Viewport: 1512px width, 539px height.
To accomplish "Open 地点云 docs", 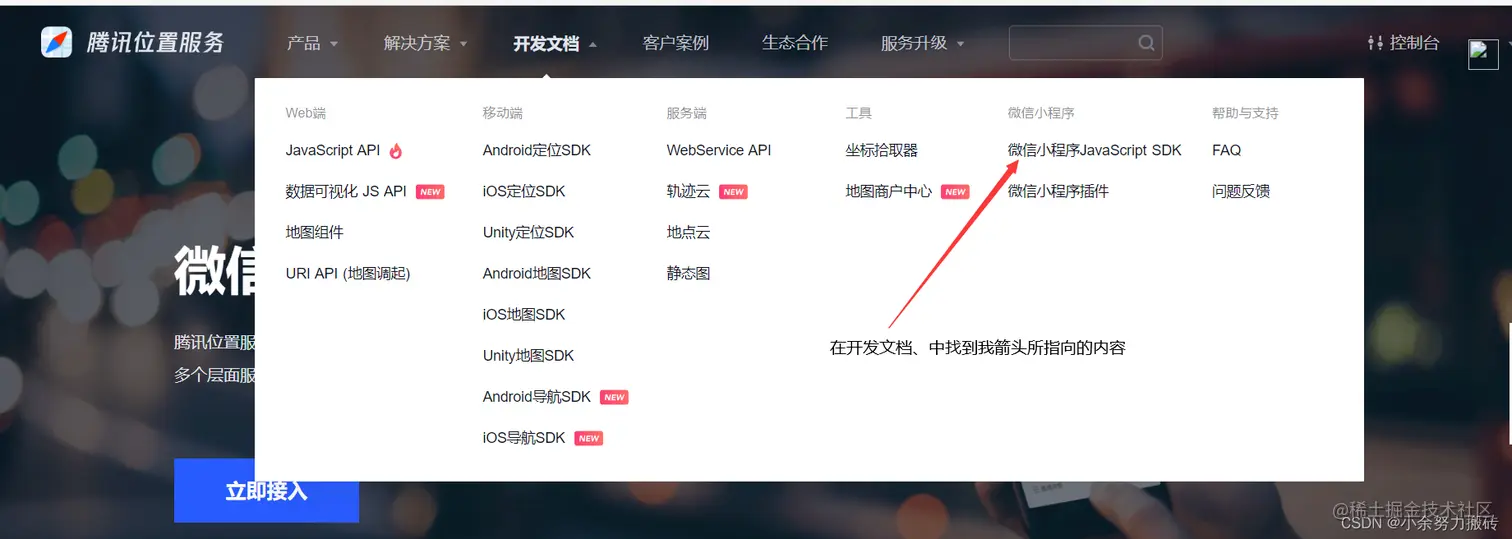I will click(688, 233).
